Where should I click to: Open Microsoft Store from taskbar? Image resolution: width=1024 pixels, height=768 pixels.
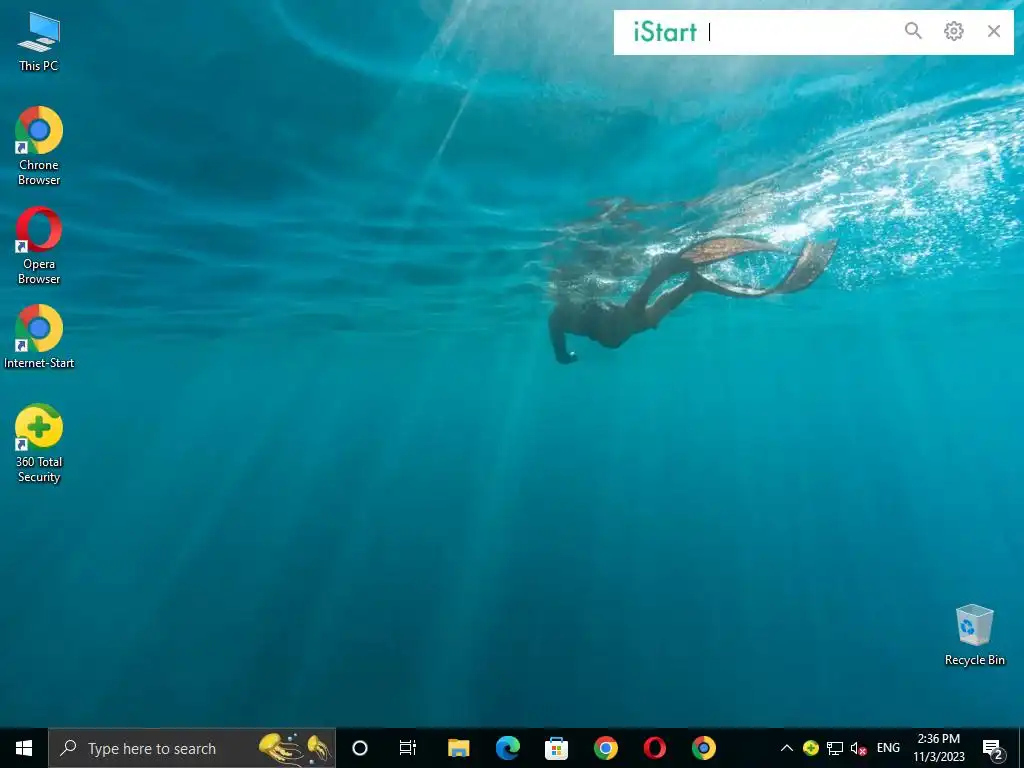[556, 748]
